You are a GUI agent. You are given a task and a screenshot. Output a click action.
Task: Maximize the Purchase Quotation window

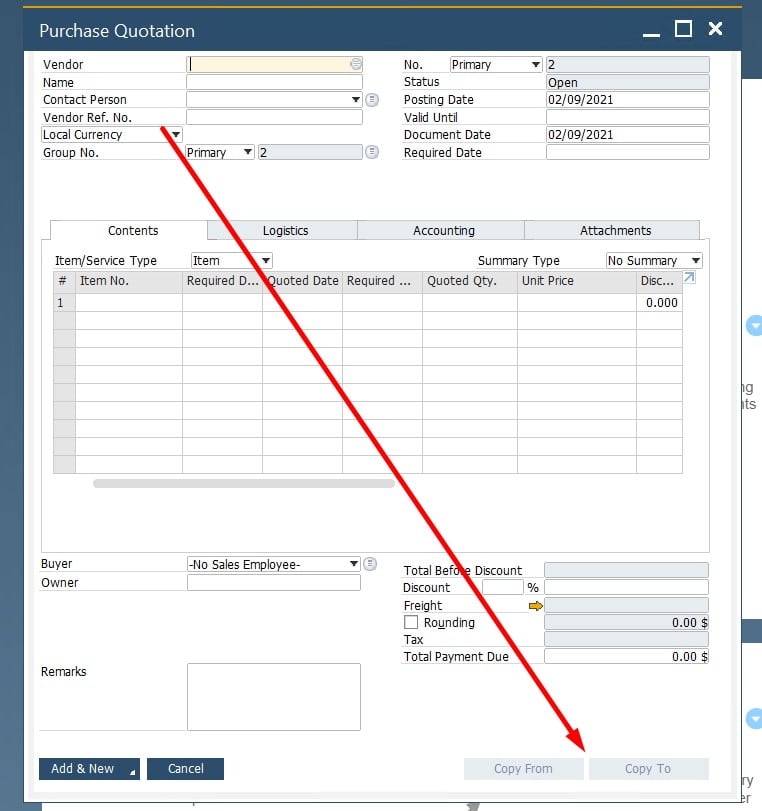[683, 28]
